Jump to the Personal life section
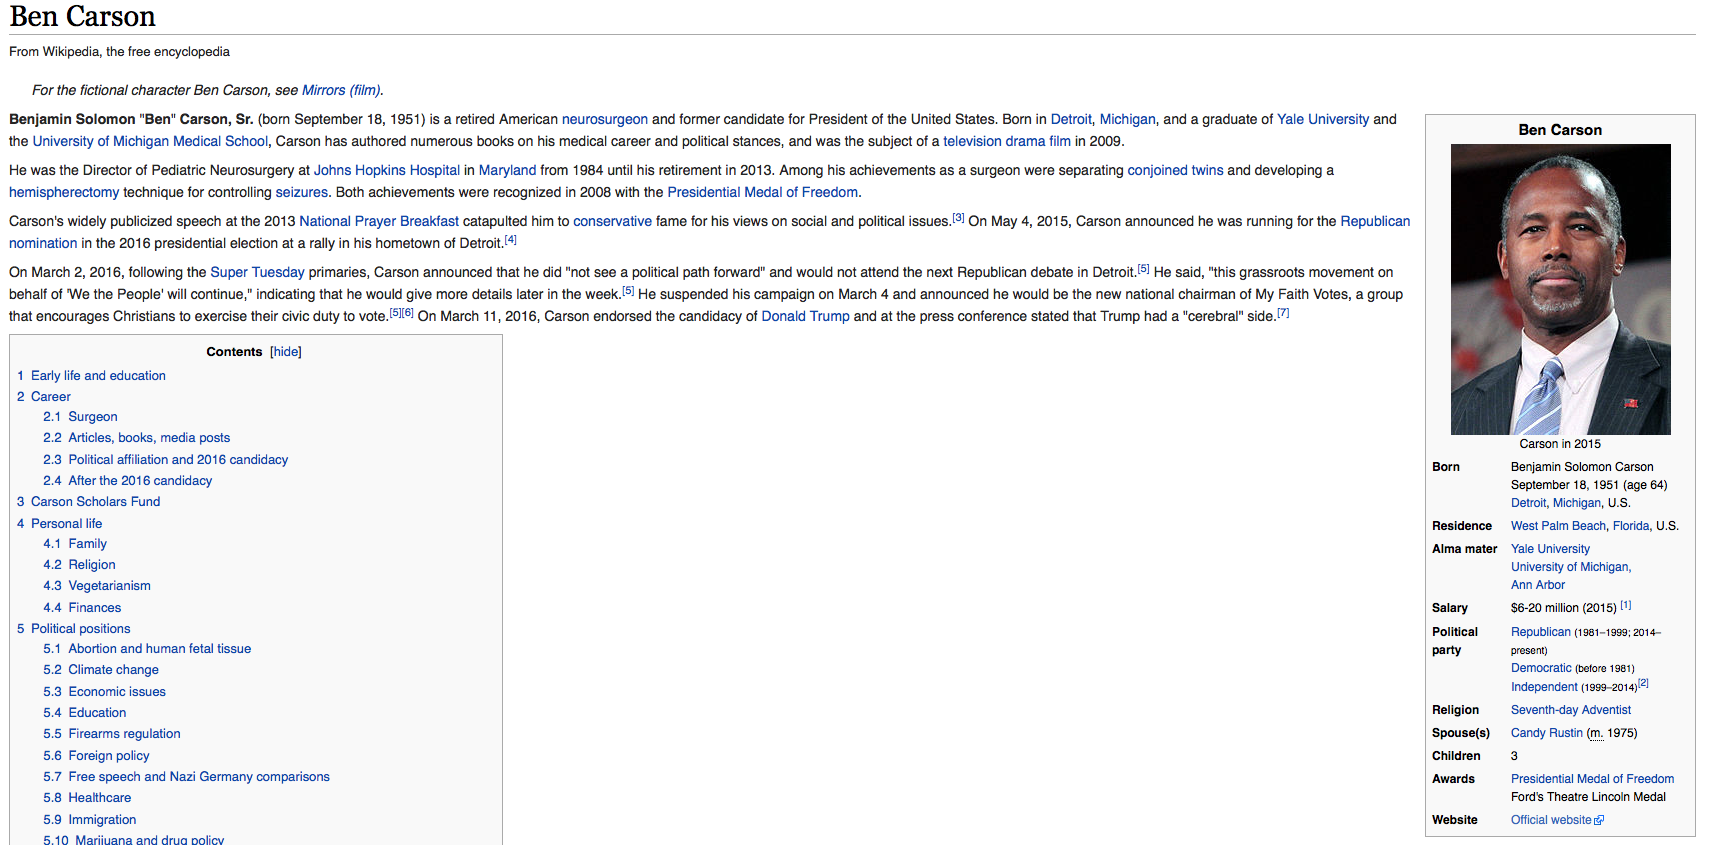The width and height of the screenshot is (1709, 845). tap(66, 524)
